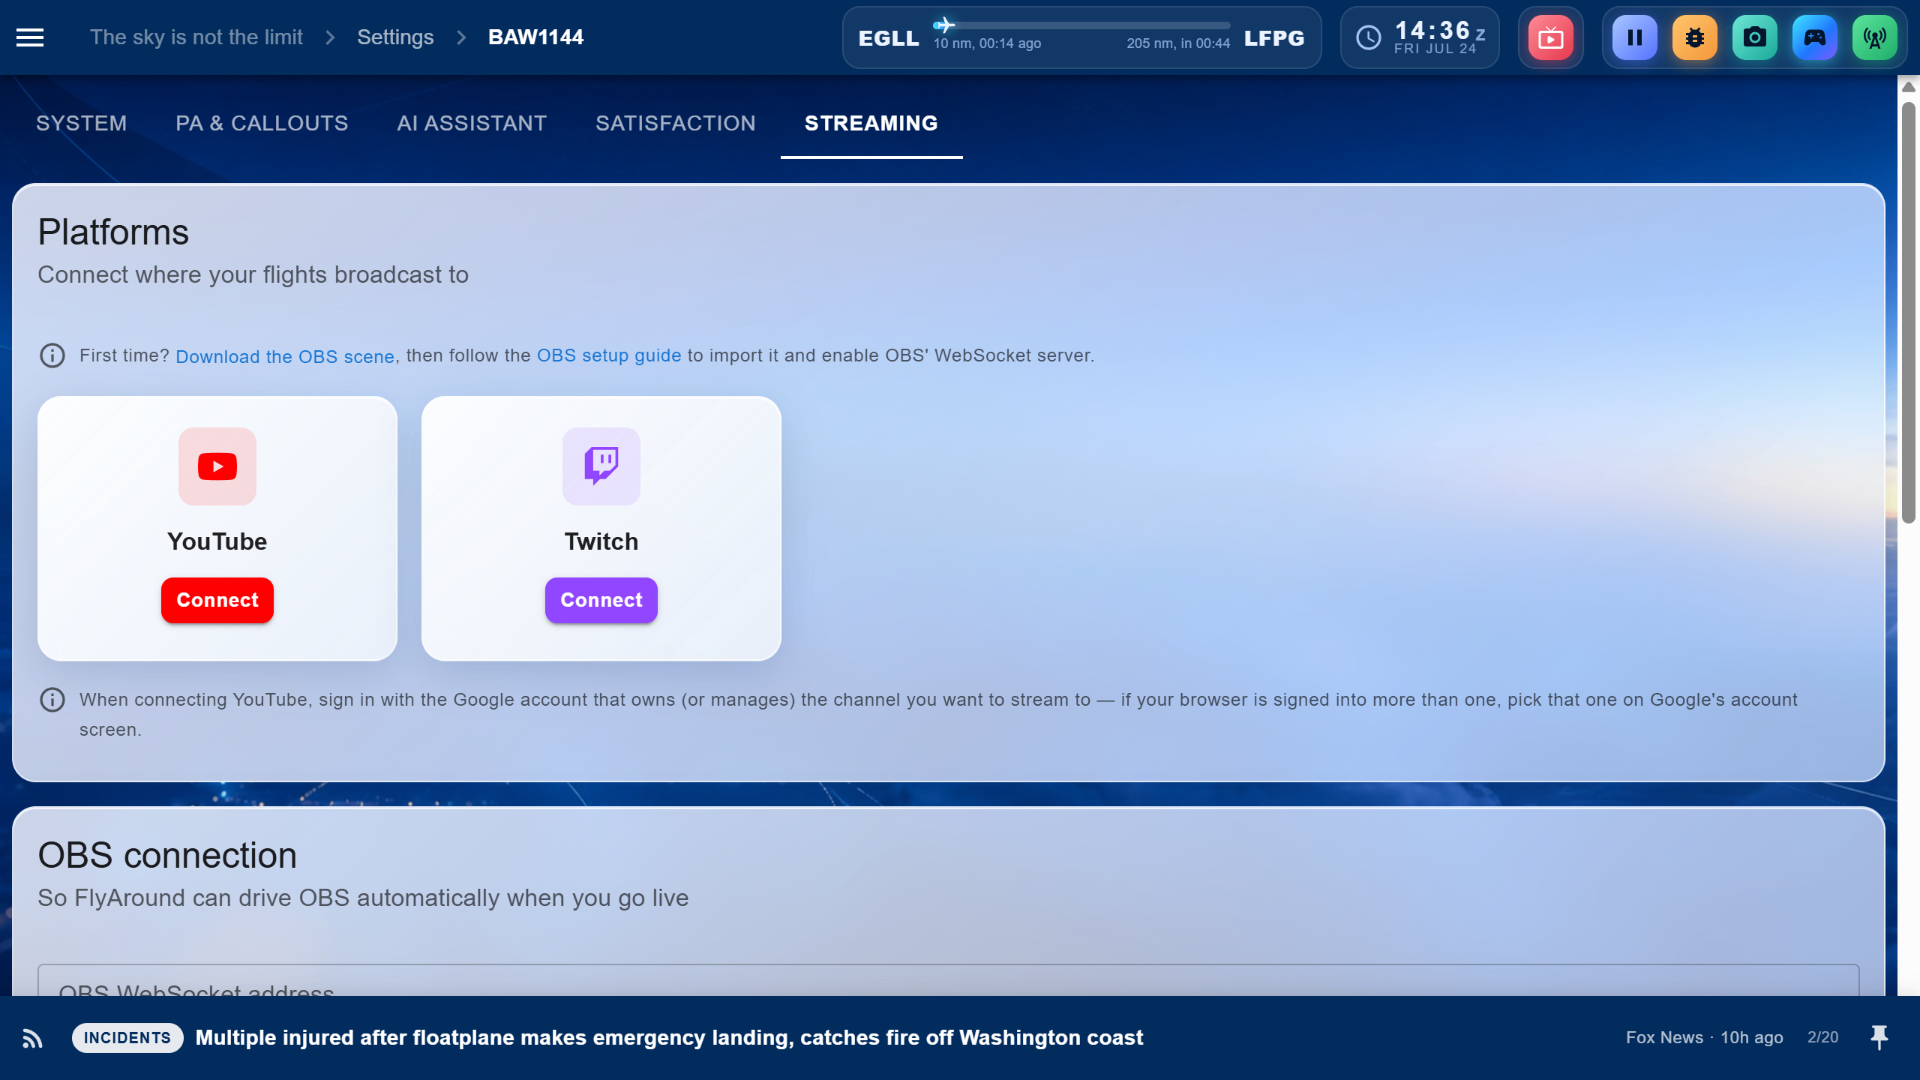1920x1080 pixels.
Task: Pin the news ticker with the pin icon
Action: click(1879, 1038)
